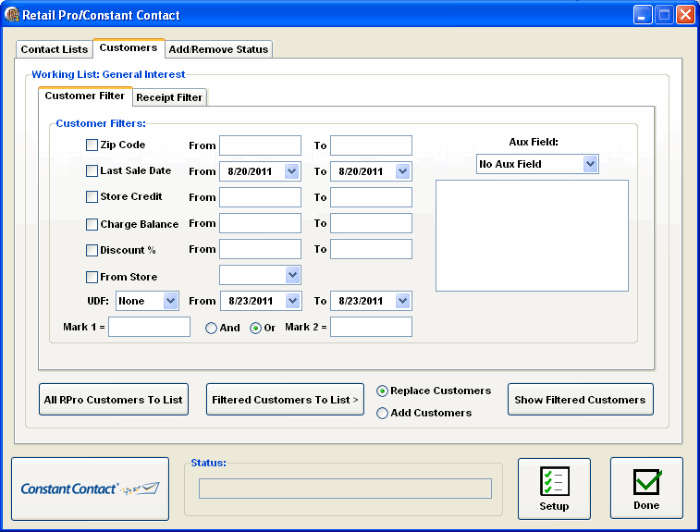This screenshot has width=700, height=532.
Task: Click the 'Working List: General Interest' label
Action: [108, 74]
